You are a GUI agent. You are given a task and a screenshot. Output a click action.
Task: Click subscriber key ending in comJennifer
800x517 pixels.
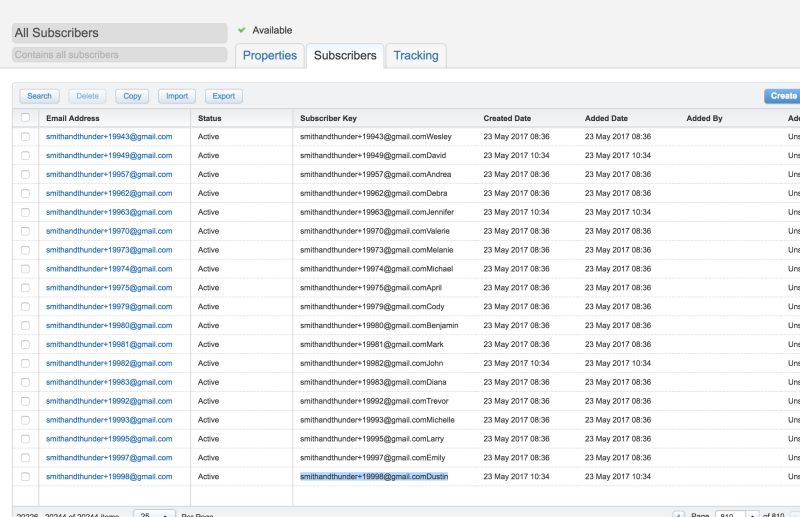point(377,212)
